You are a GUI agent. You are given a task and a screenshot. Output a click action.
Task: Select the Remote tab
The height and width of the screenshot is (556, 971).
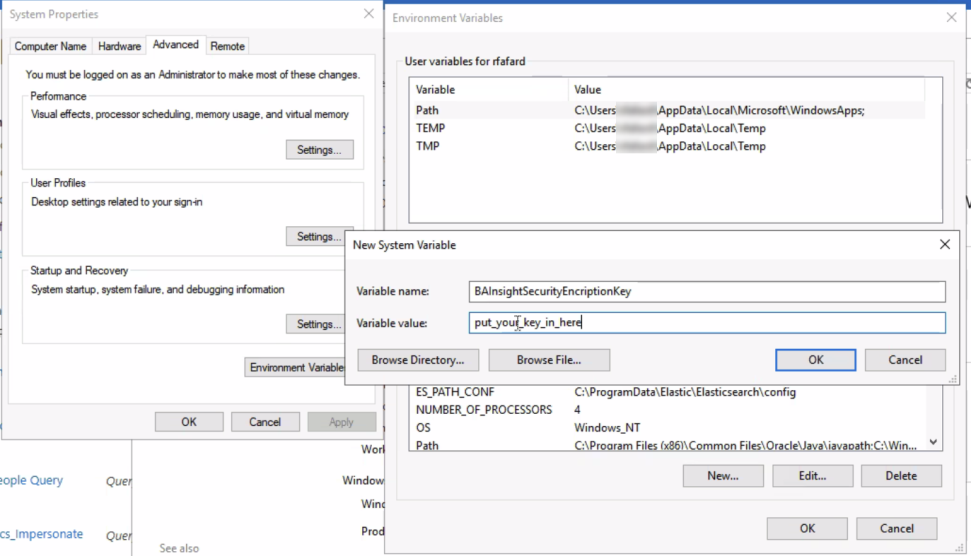[227, 46]
